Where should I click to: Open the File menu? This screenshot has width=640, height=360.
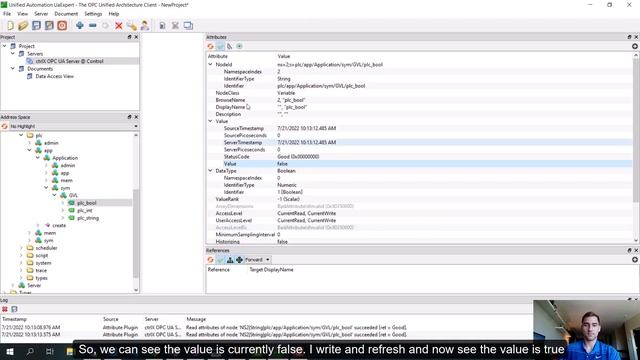point(7,14)
